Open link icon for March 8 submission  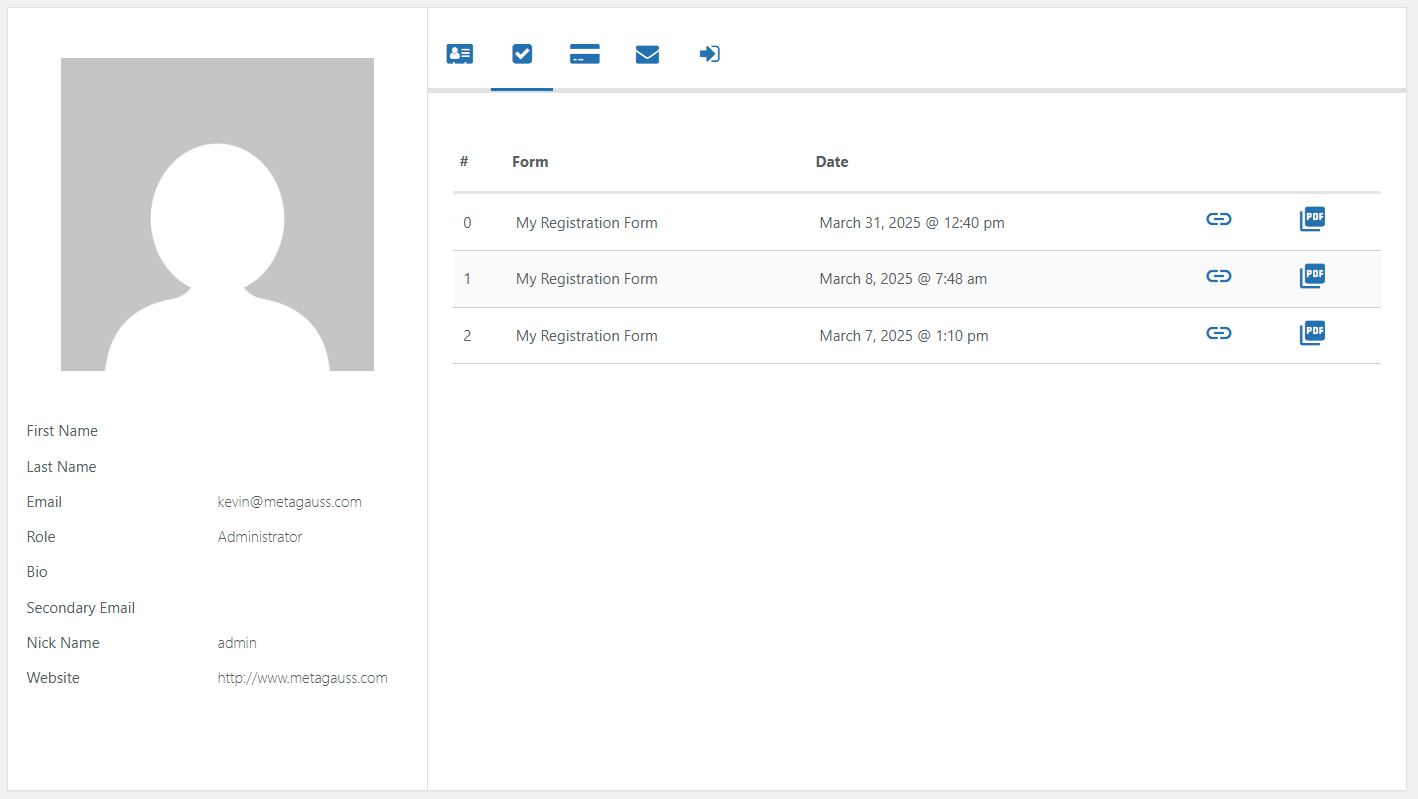pos(1218,277)
